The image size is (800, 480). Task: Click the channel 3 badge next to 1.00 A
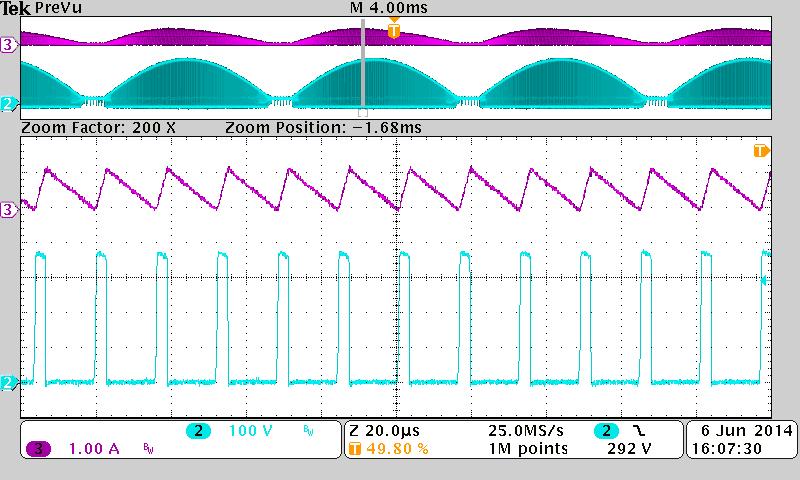coord(38,449)
